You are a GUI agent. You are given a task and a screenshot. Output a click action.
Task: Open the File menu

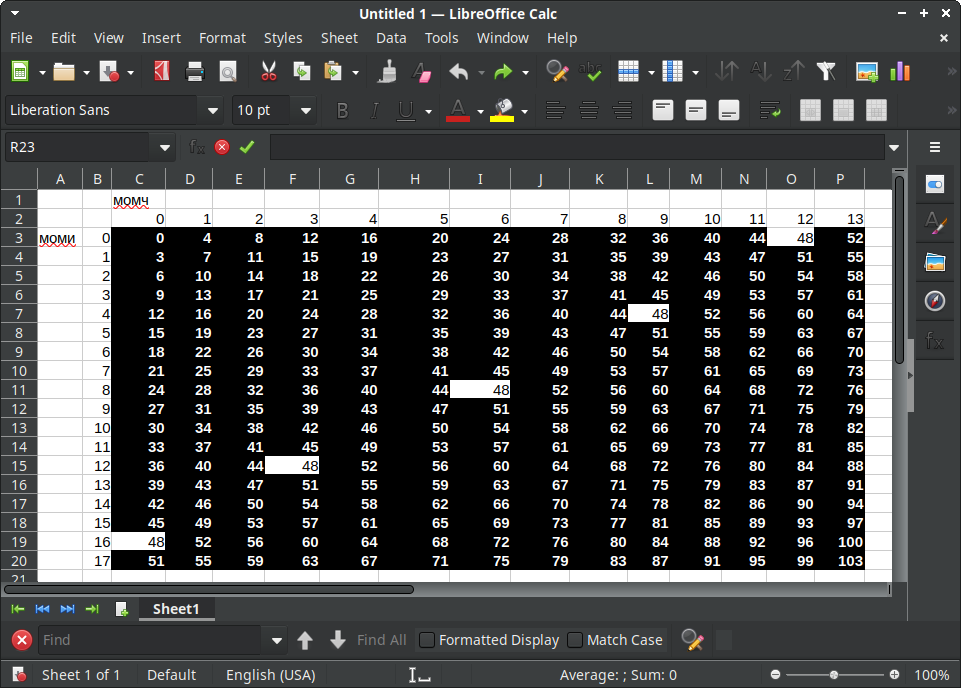21,38
